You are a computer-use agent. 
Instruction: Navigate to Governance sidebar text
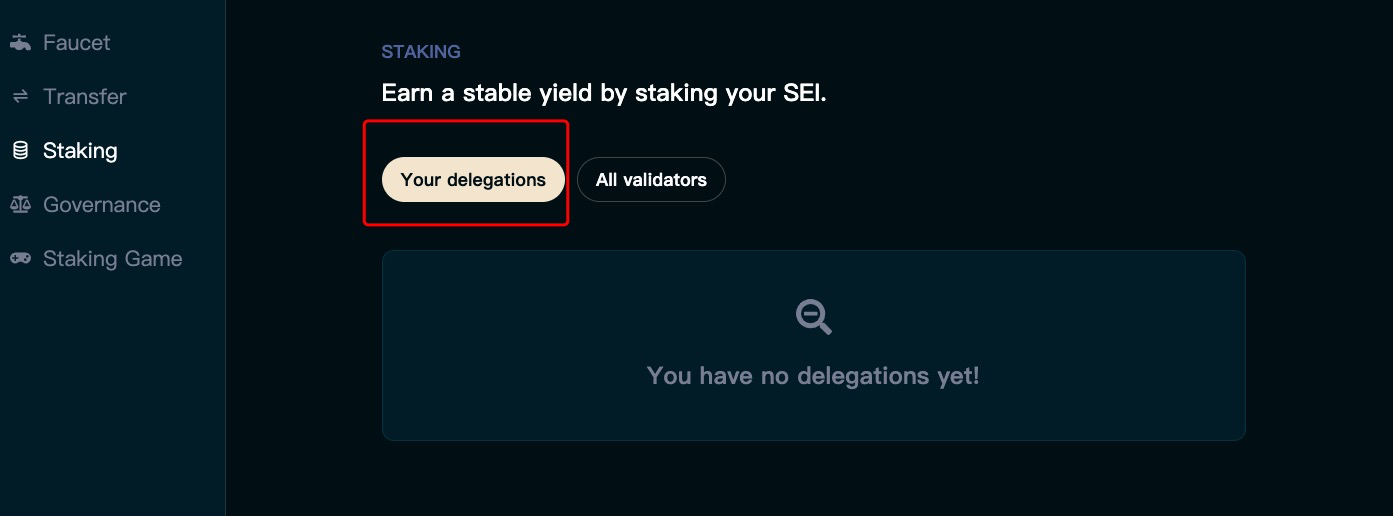[x=101, y=205]
